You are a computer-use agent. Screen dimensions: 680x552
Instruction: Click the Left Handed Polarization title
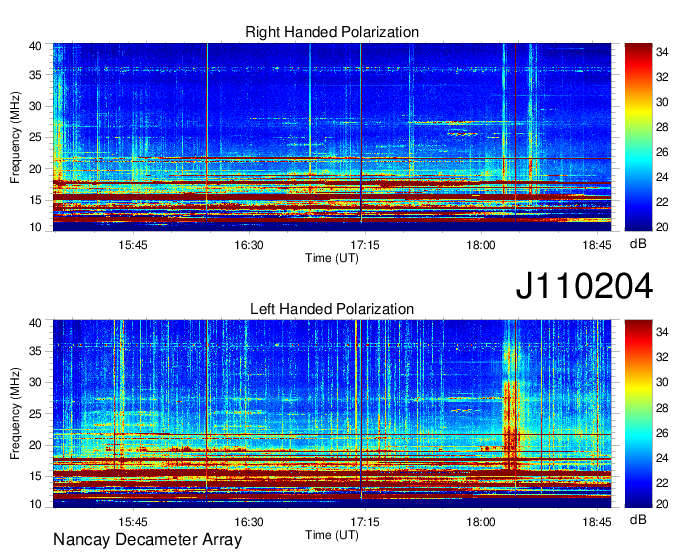(332, 309)
